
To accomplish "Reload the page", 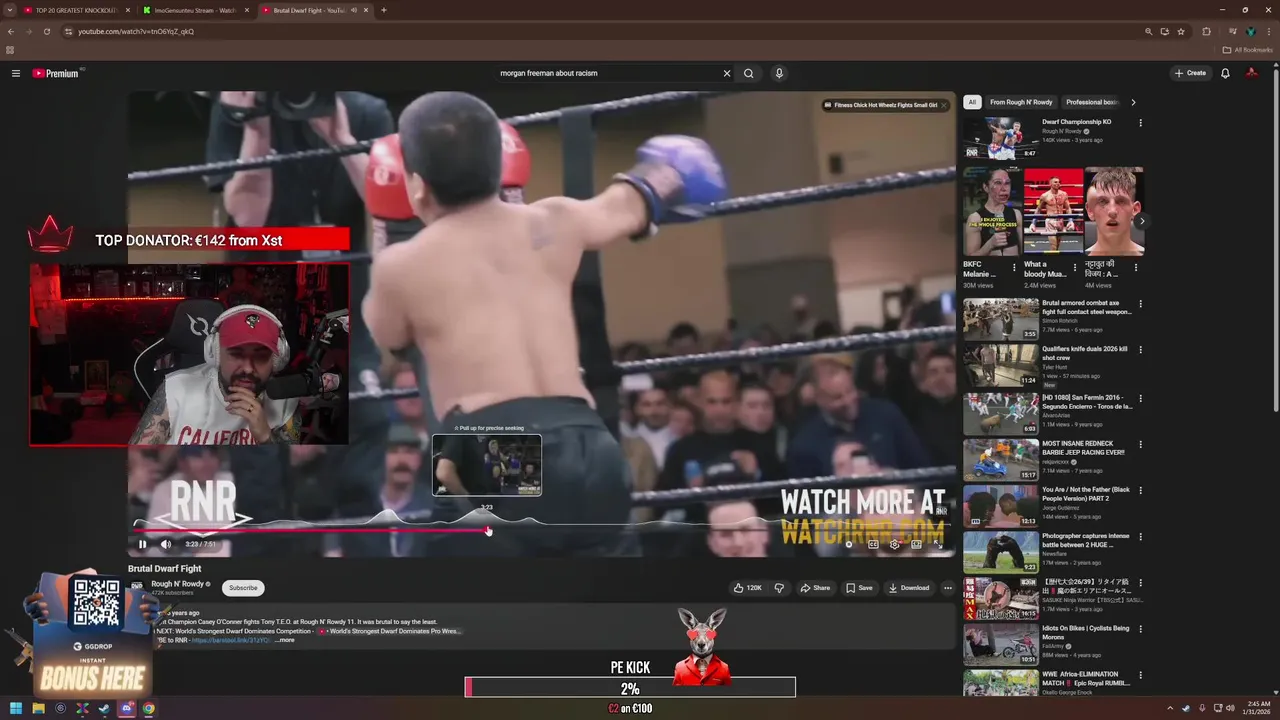I will coord(47,31).
